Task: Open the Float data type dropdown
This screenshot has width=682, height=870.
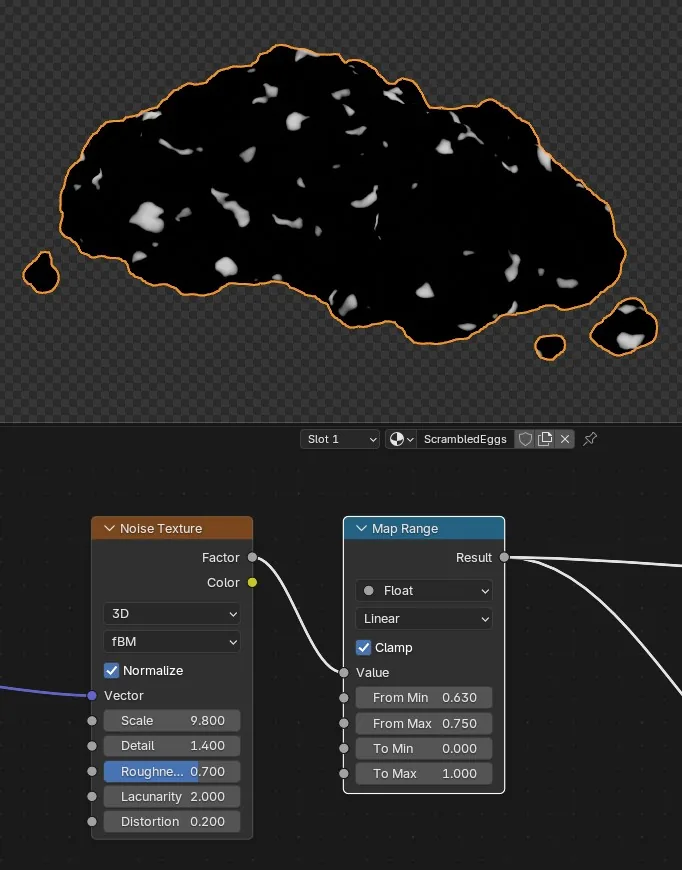Action: [424, 591]
